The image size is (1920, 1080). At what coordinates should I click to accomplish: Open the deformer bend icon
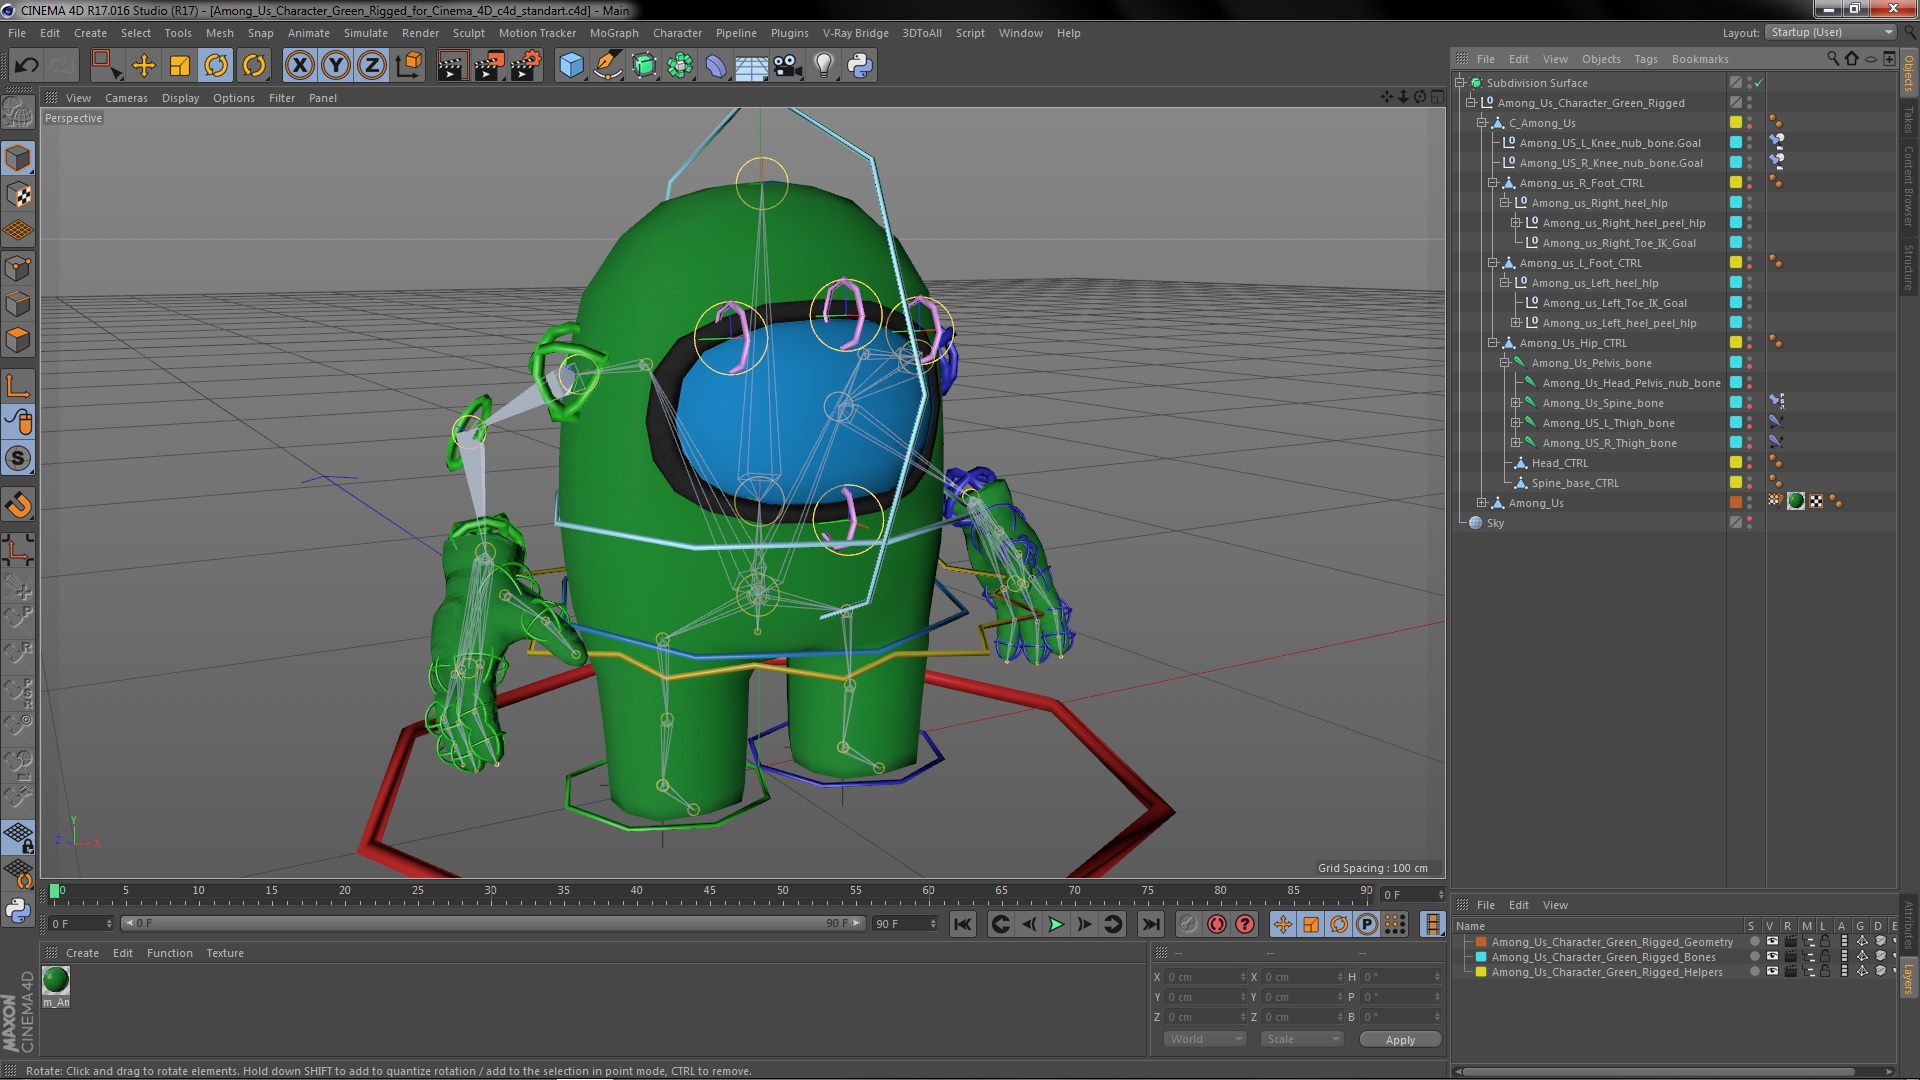click(x=716, y=66)
